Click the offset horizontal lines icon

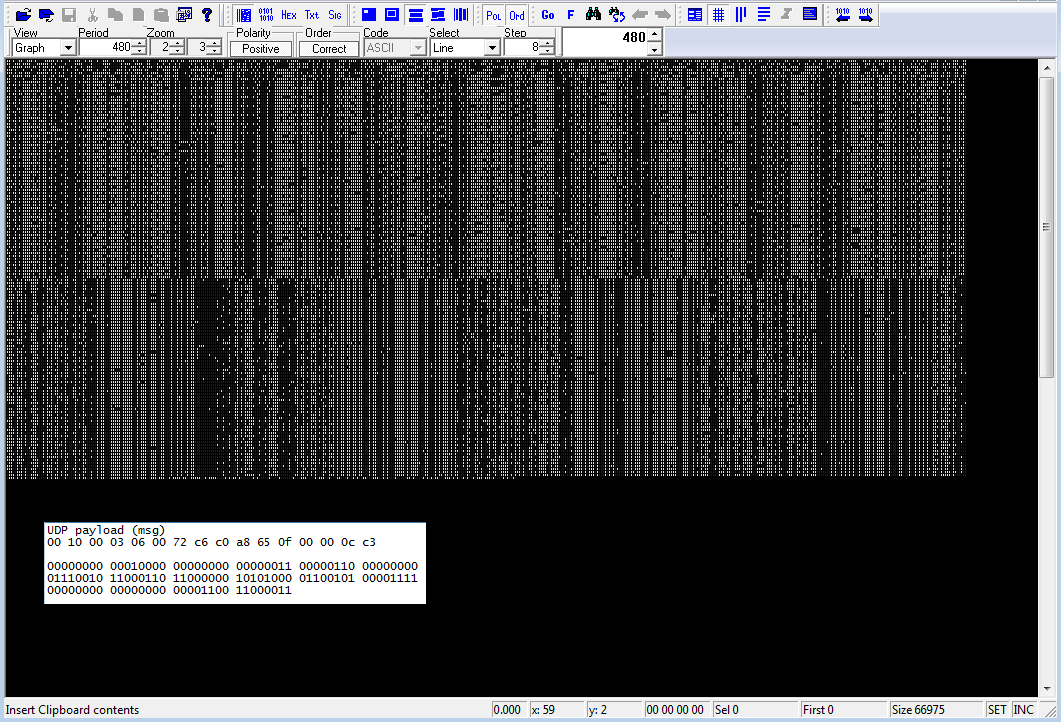click(438, 14)
